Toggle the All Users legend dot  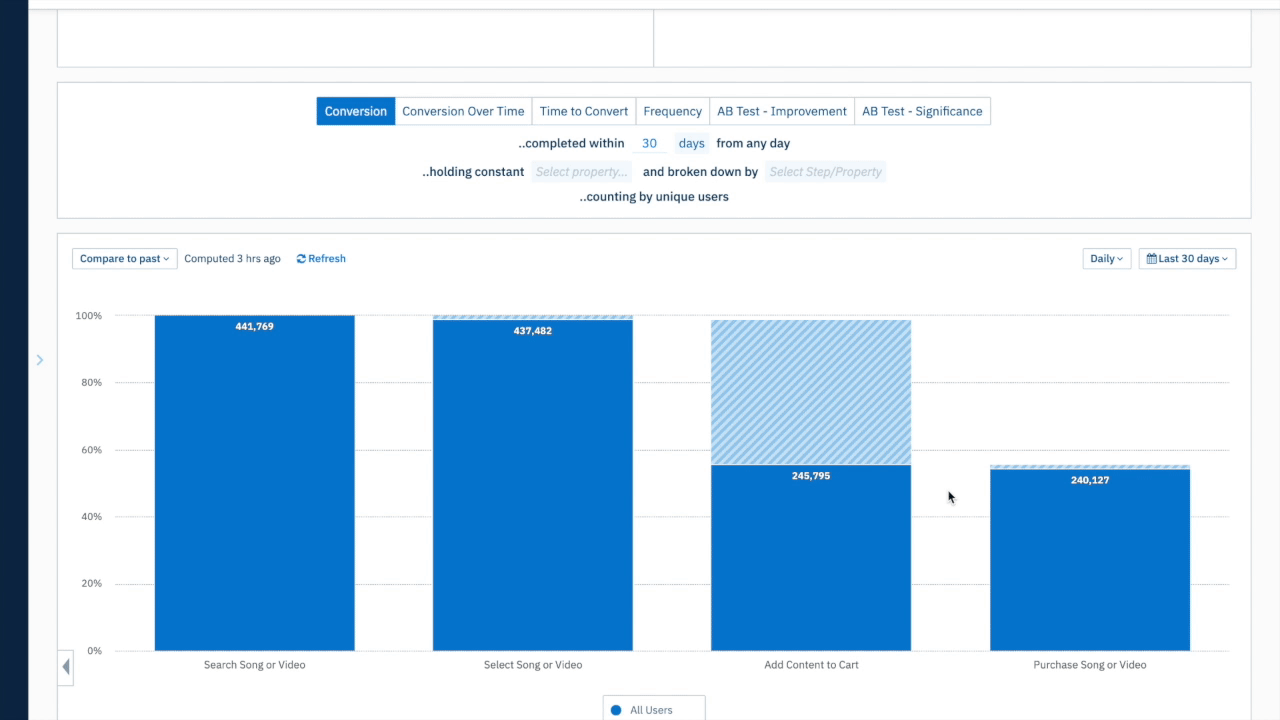616,710
